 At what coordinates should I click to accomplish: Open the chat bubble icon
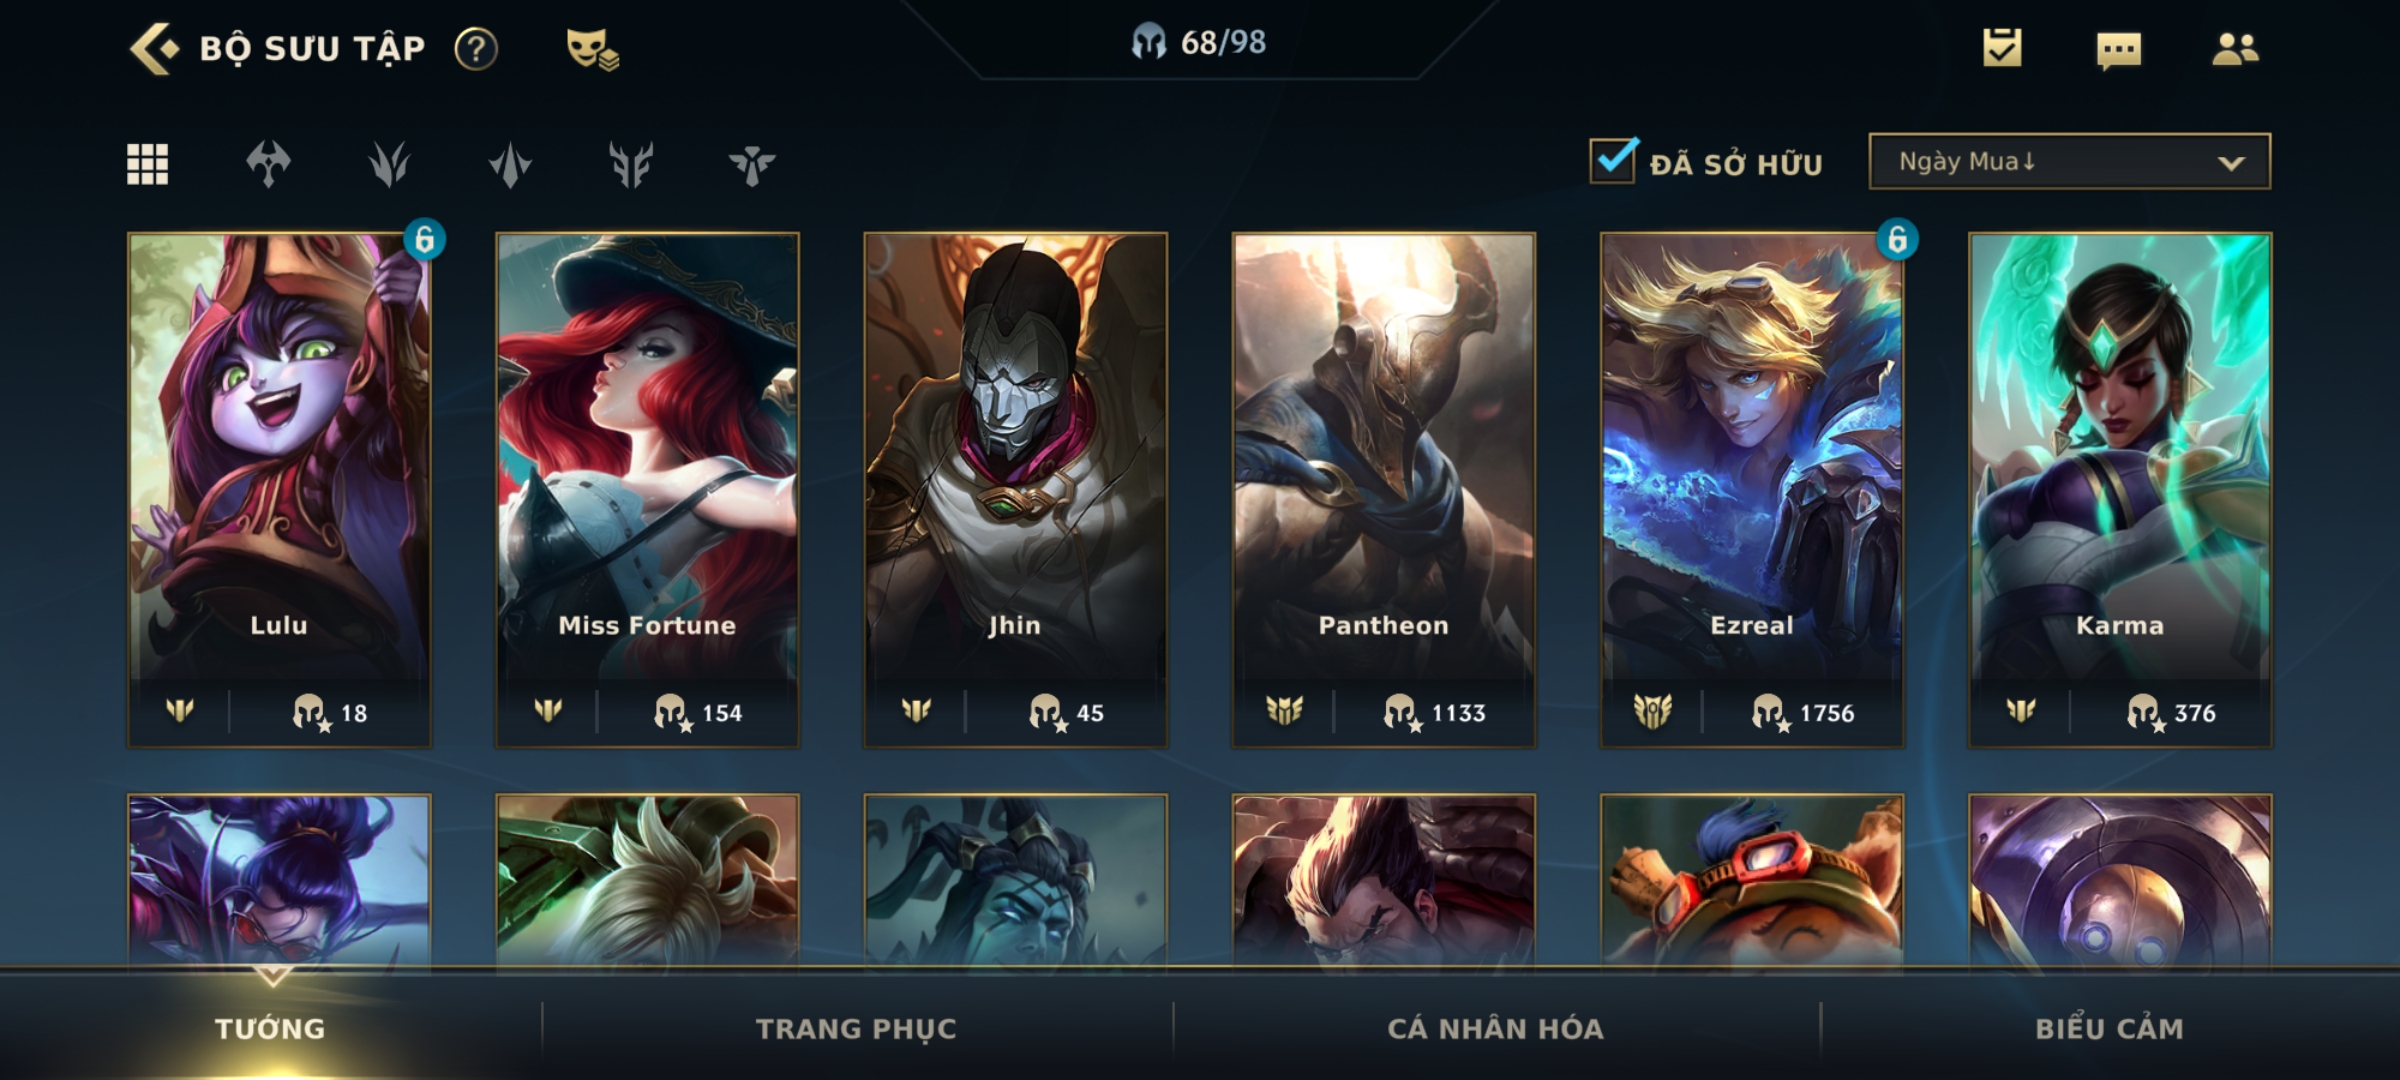[2119, 50]
